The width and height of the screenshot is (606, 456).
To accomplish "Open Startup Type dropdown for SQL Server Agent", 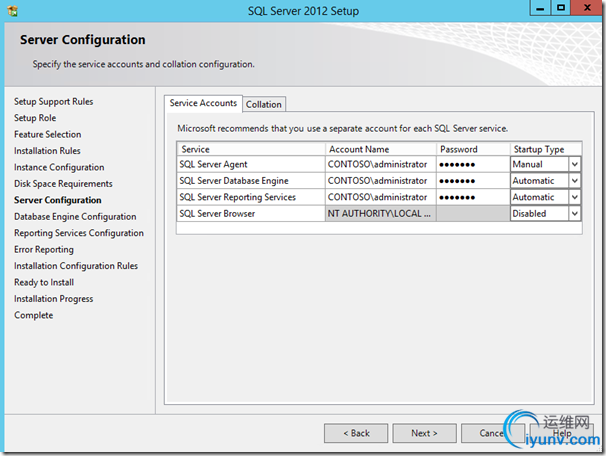I will (x=574, y=164).
